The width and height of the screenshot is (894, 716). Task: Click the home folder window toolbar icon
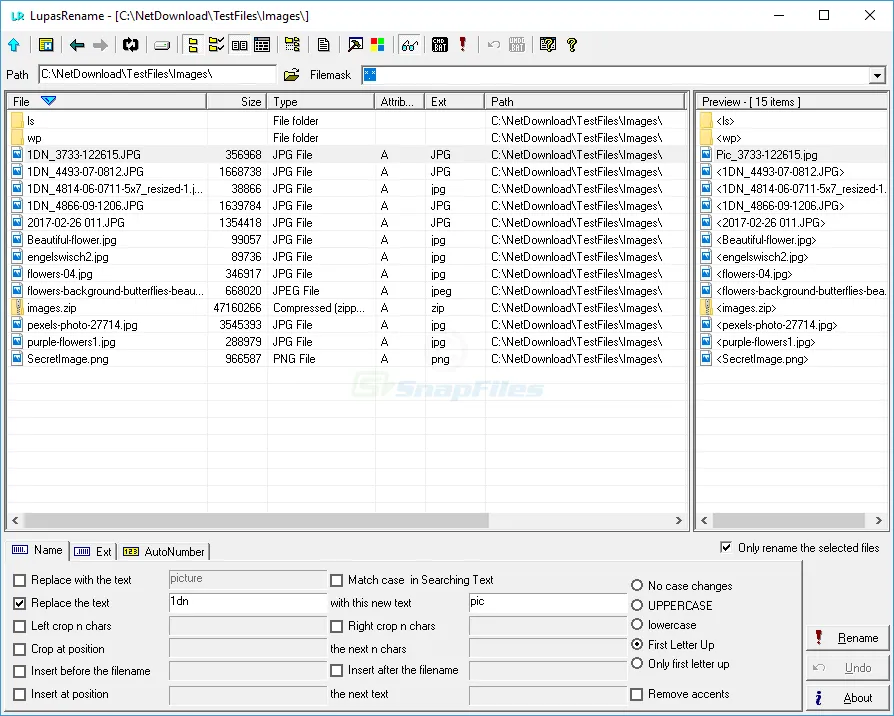click(46, 45)
